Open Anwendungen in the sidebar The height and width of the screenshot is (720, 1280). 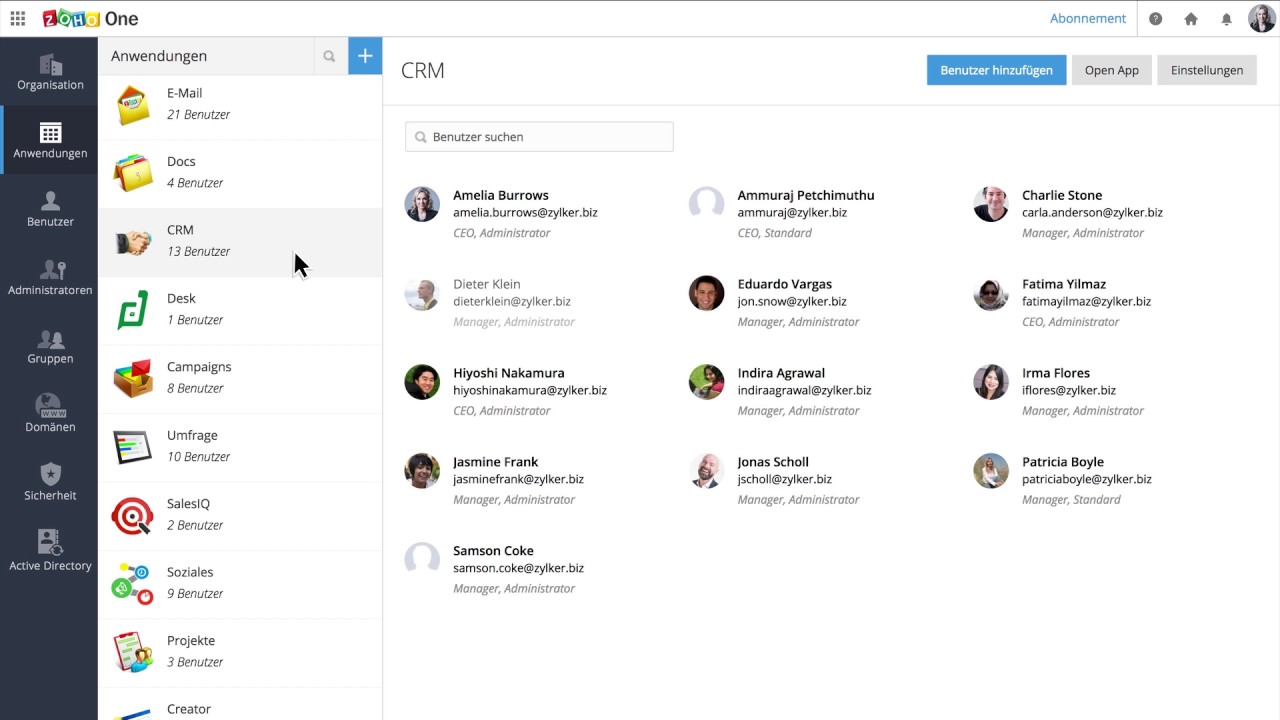[50, 140]
